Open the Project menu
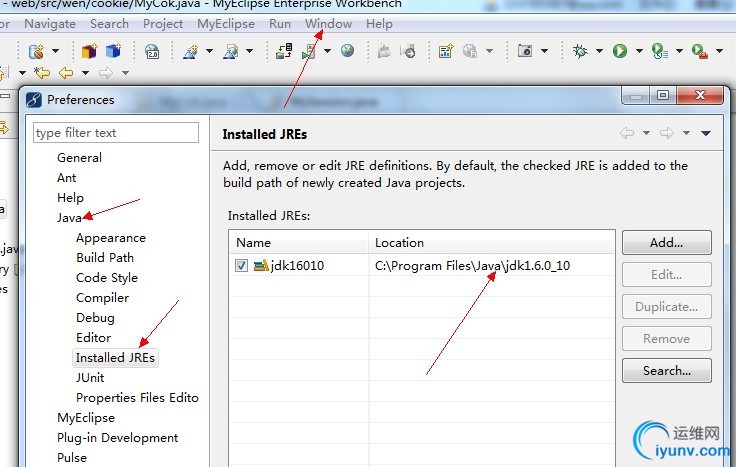 pyautogui.click(x=163, y=23)
